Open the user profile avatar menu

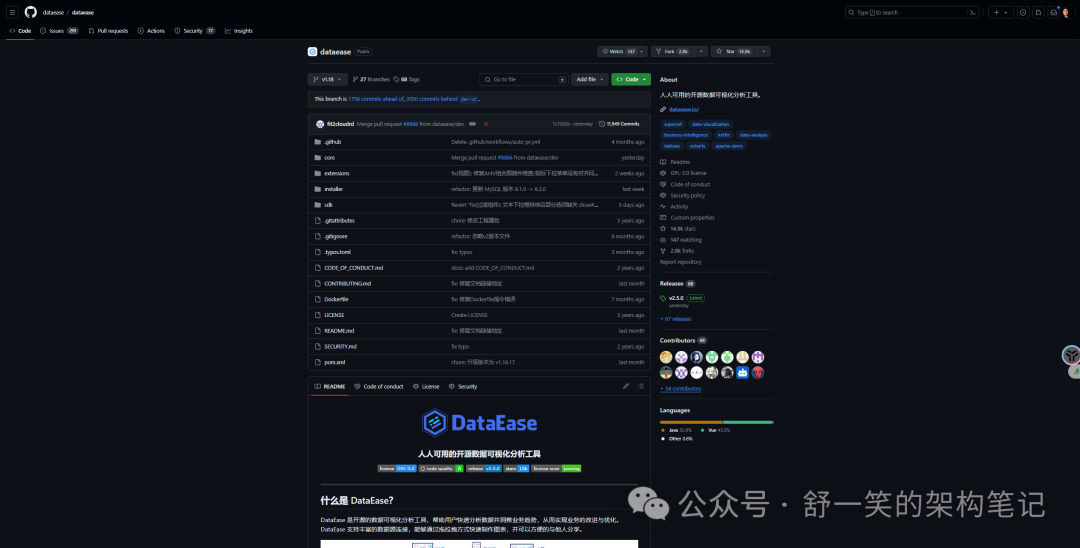pos(1068,12)
